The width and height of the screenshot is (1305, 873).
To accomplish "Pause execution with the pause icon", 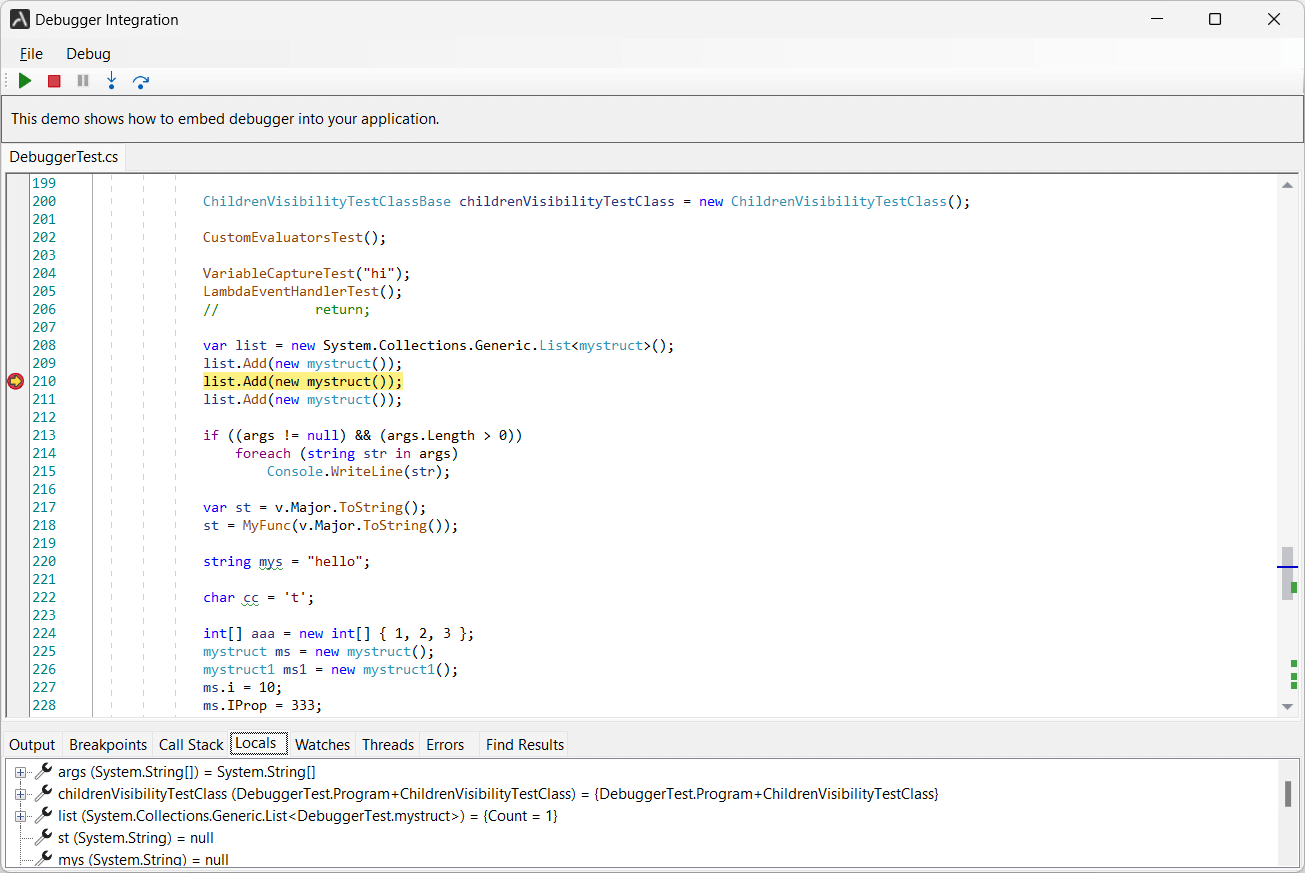I will [83, 81].
